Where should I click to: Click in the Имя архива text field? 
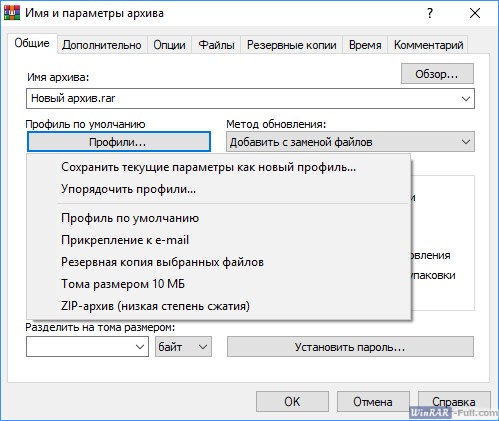tap(242, 99)
